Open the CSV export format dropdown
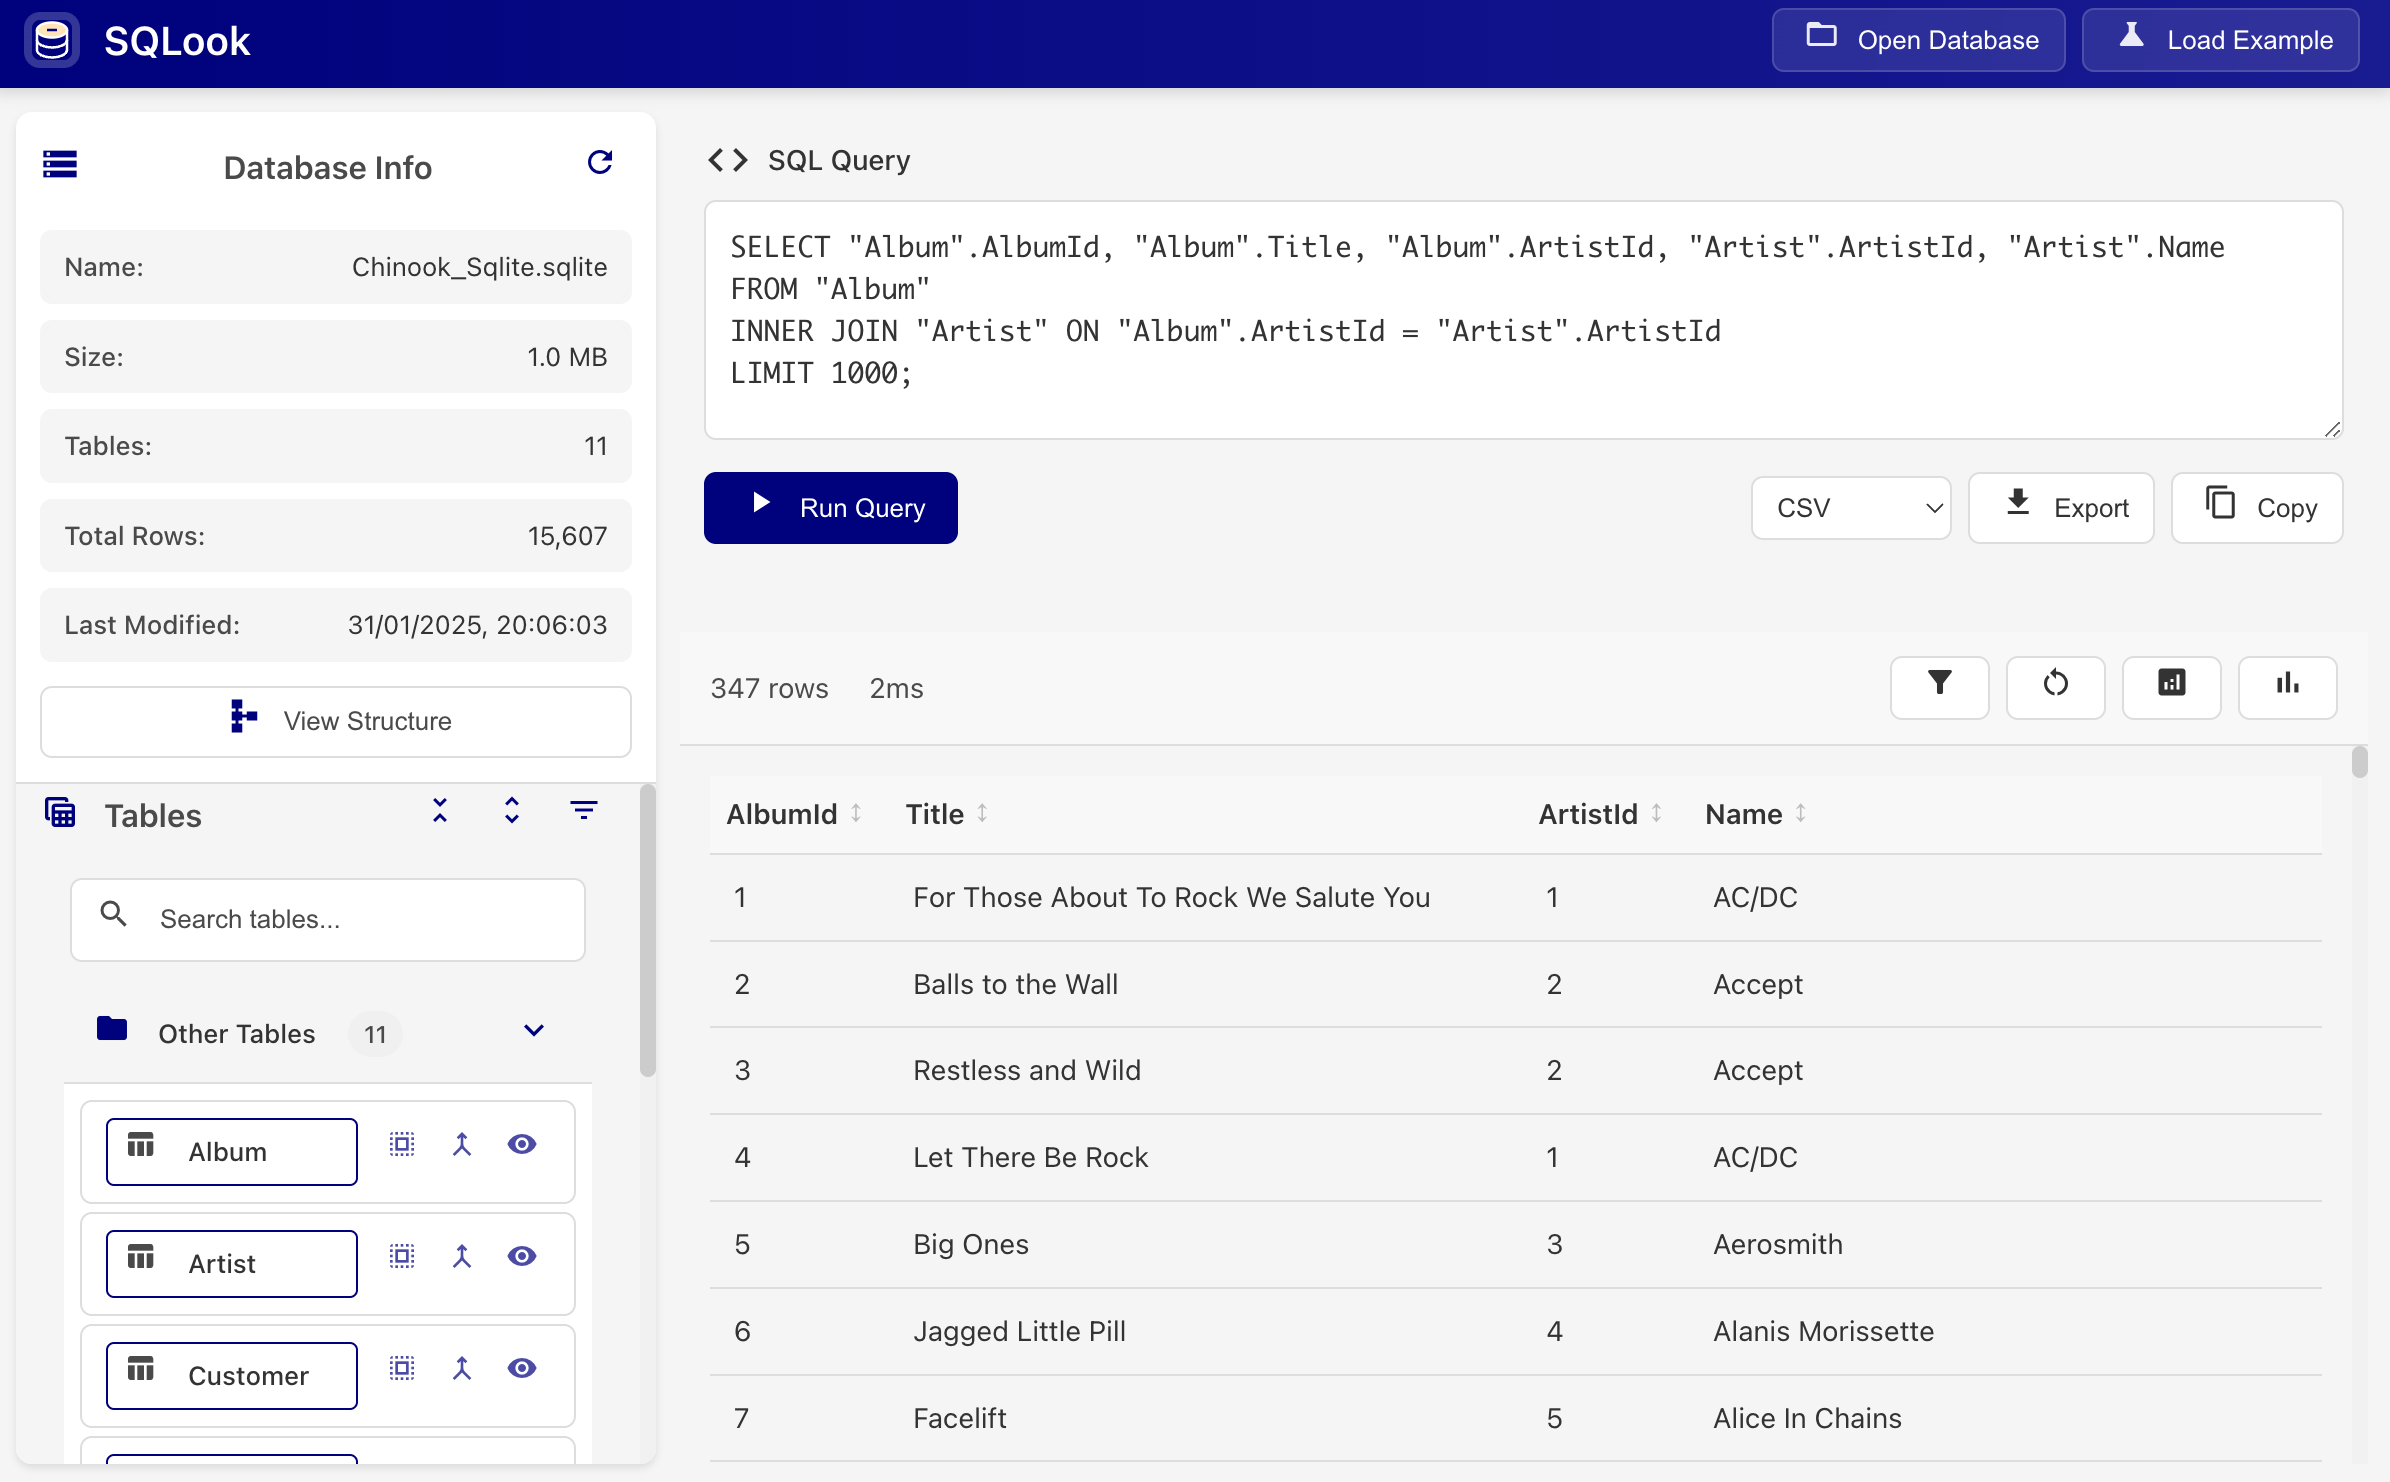The width and height of the screenshot is (2390, 1482). point(1851,508)
